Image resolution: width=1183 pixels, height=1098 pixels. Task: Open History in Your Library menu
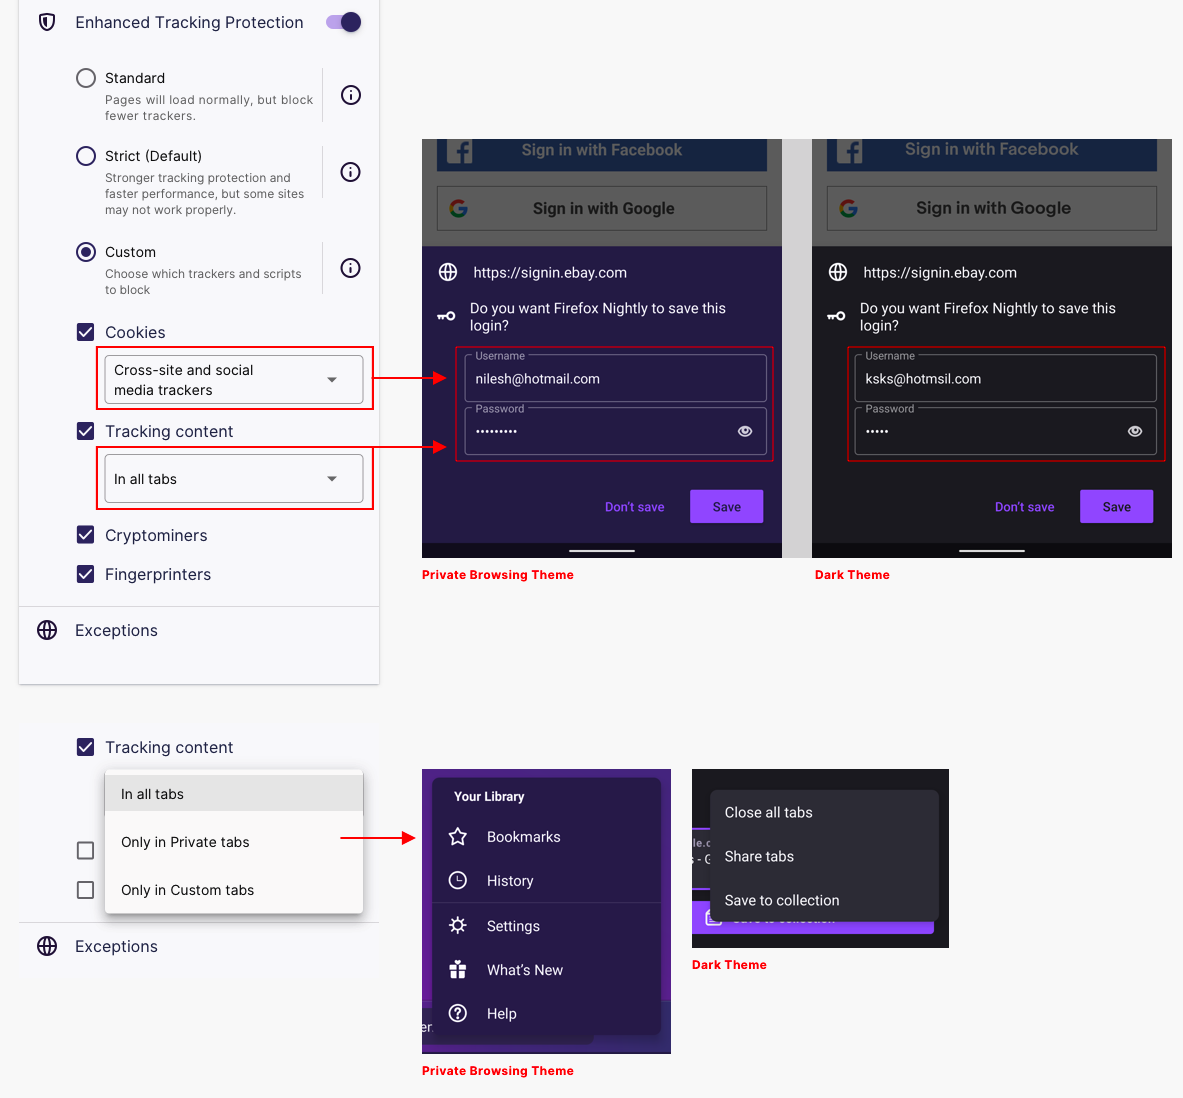tap(547, 881)
